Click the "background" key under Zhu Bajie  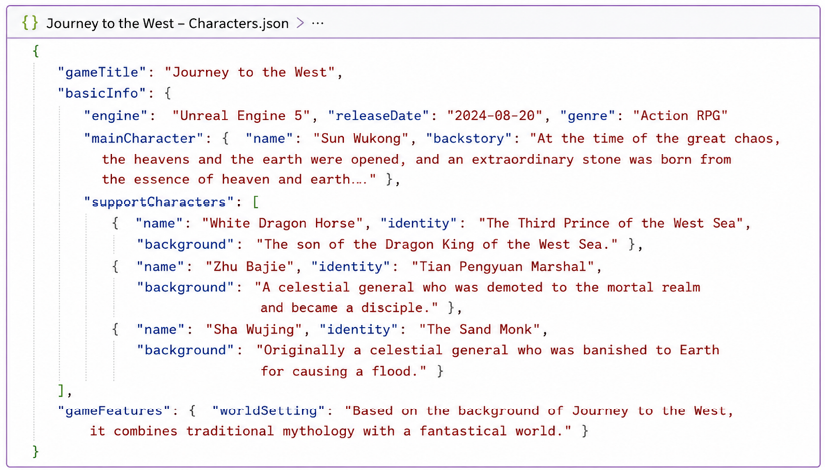pos(185,287)
